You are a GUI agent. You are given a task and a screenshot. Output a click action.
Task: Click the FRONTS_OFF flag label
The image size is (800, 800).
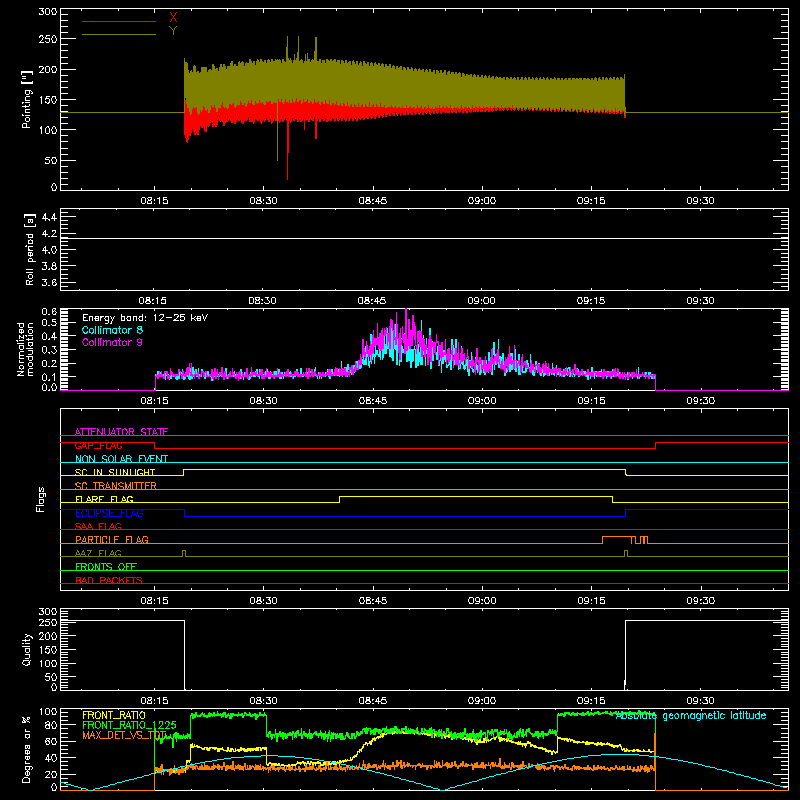(x=106, y=567)
